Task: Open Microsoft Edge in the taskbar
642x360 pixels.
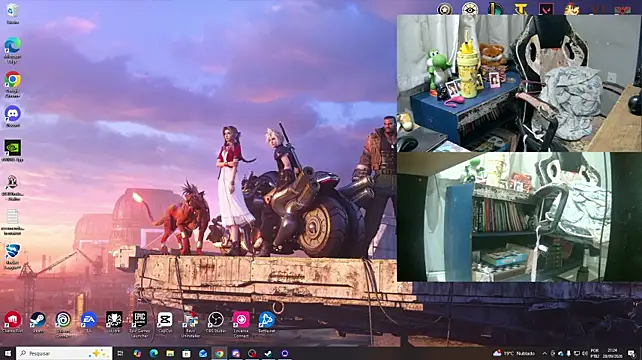Action: pos(154,353)
